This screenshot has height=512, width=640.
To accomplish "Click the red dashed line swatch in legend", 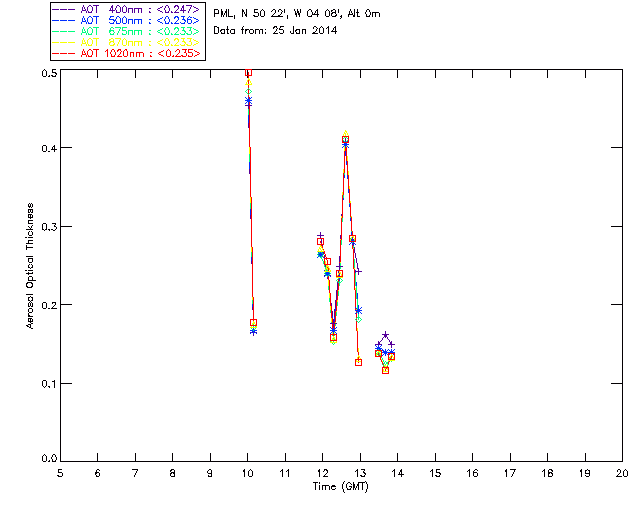I will 64,53.
